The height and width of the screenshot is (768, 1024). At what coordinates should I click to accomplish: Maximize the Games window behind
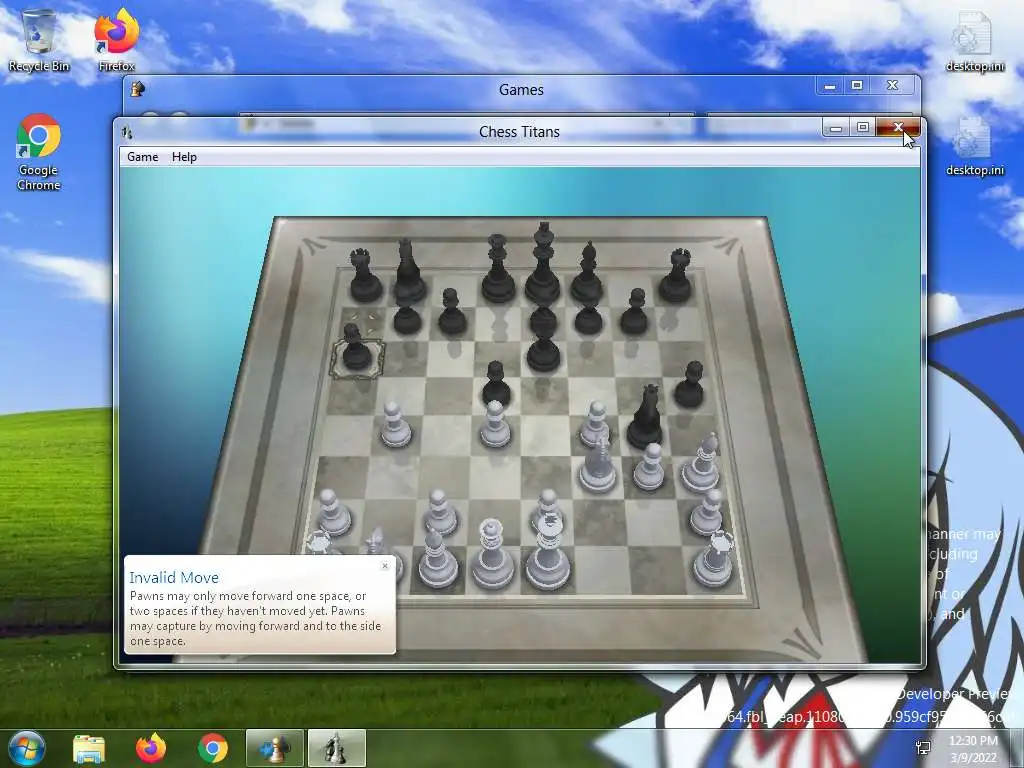pos(857,86)
